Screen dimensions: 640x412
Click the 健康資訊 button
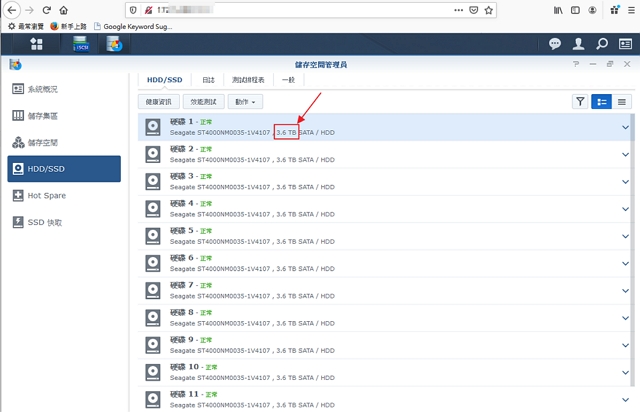158,102
